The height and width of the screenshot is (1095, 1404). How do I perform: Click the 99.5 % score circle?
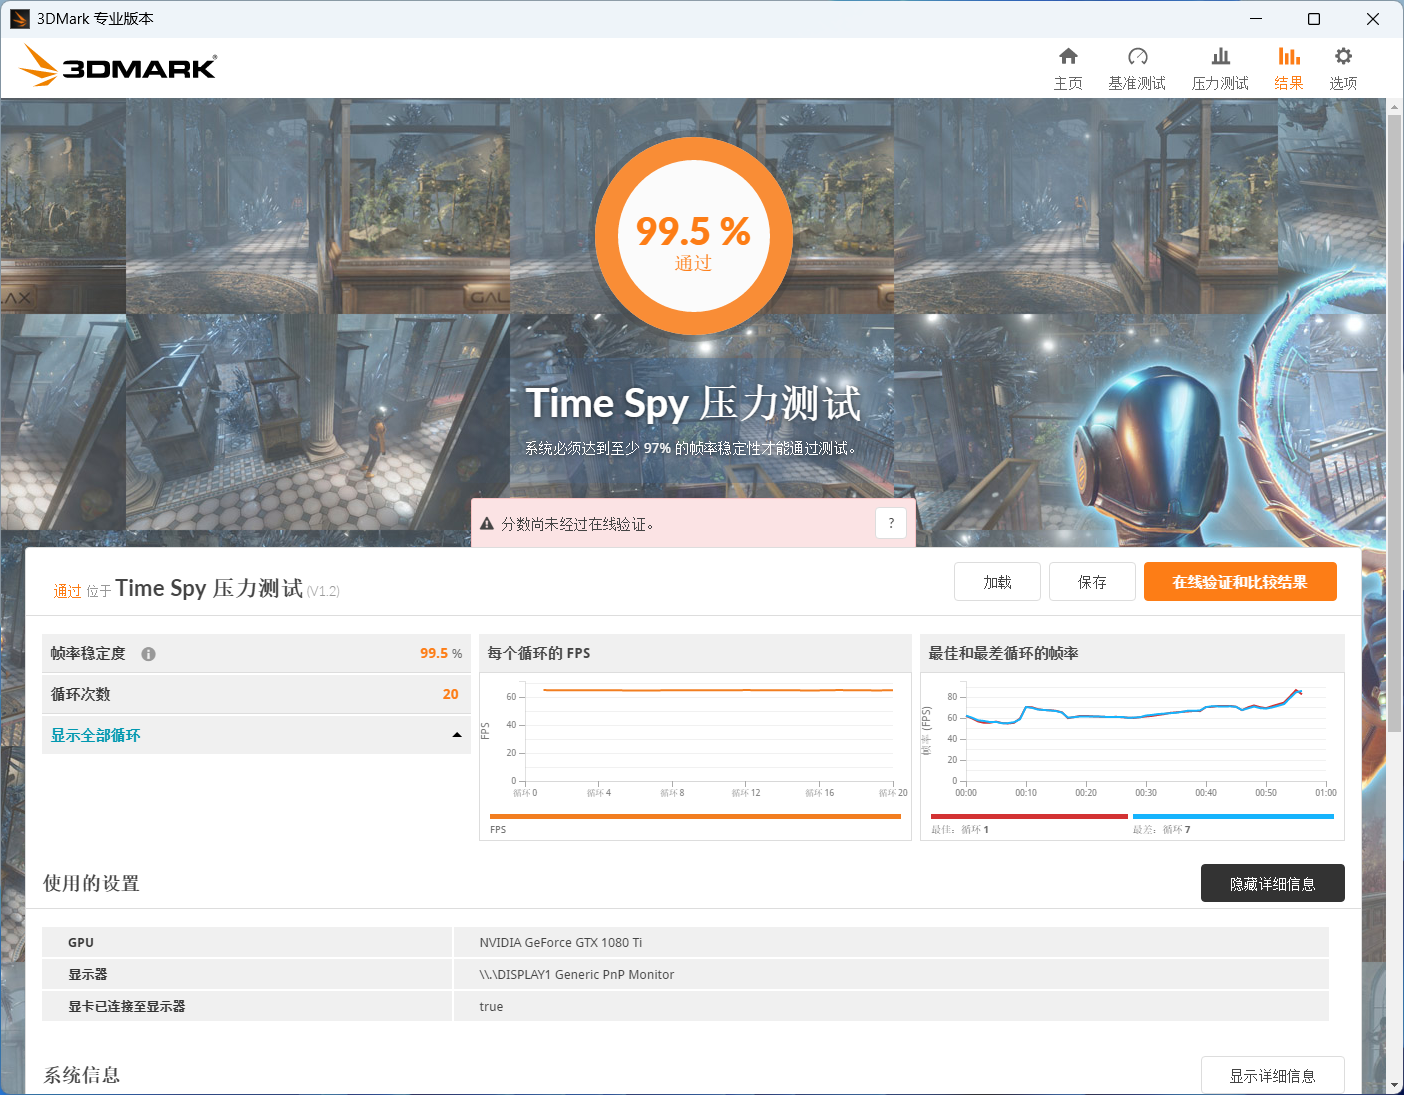point(694,237)
